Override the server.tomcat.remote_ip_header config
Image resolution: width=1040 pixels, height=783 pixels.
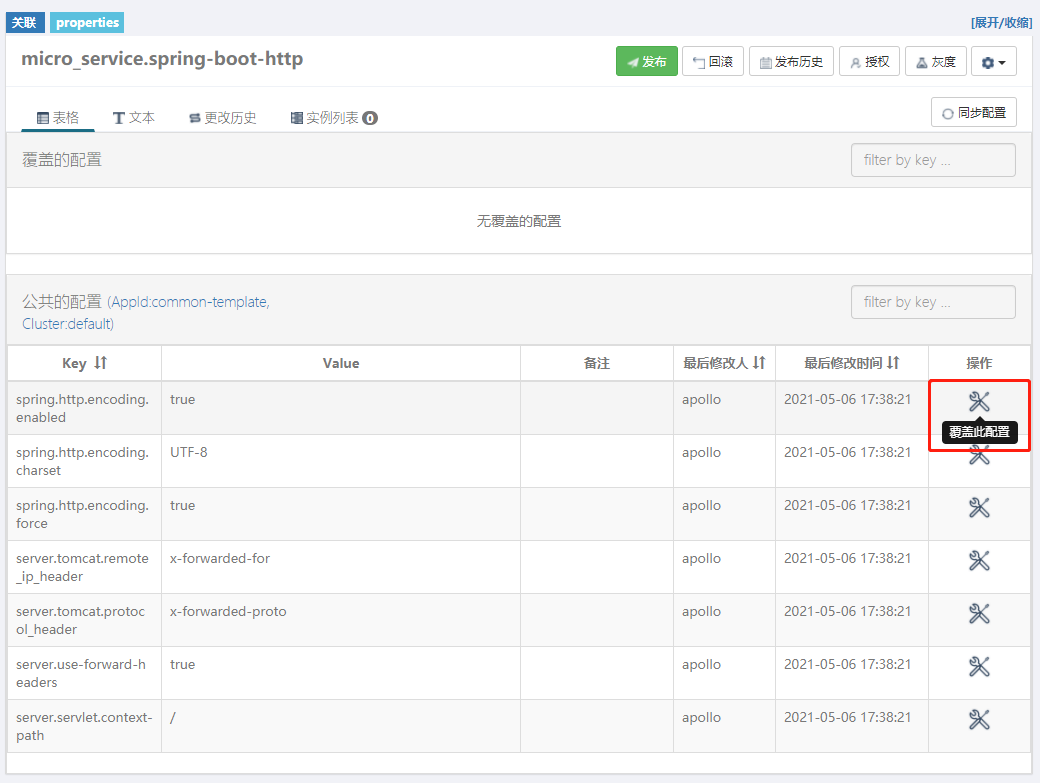(979, 561)
